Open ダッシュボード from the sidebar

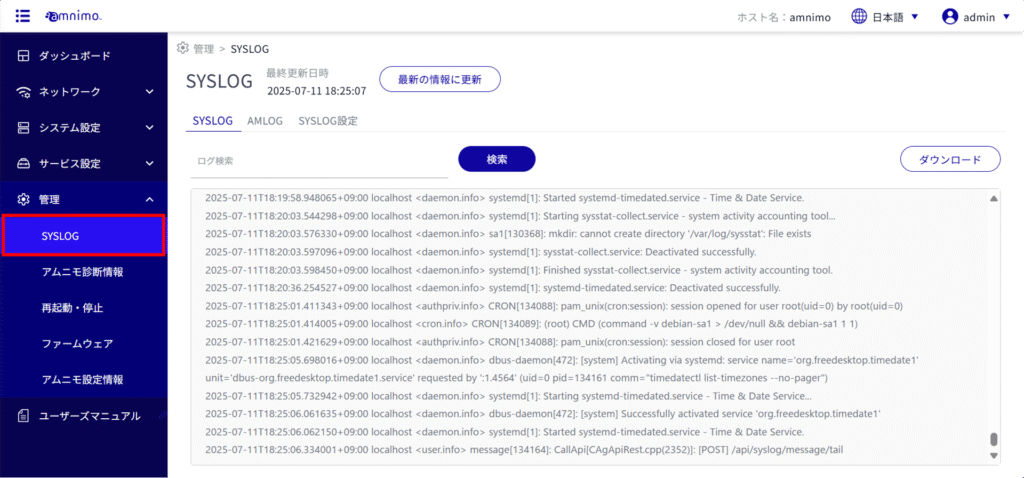click(x=74, y=56)
